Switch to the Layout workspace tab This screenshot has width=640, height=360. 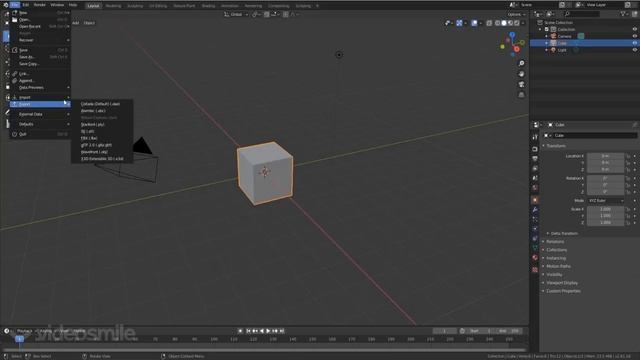tap(93, 6)
